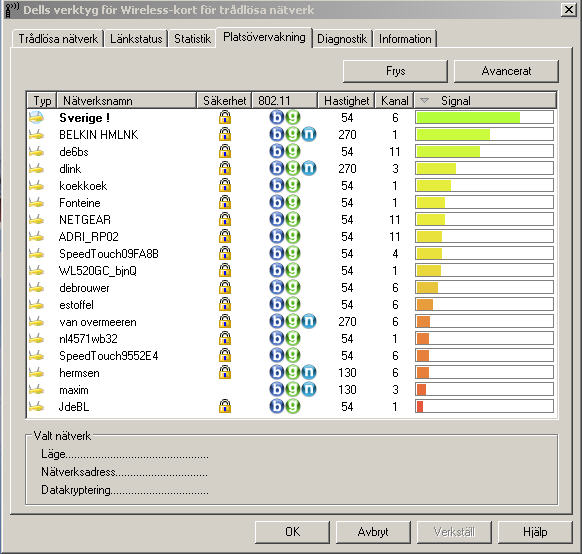Select the network named ADRI_RP02
The image size is (582, 554).
(89, 237)
